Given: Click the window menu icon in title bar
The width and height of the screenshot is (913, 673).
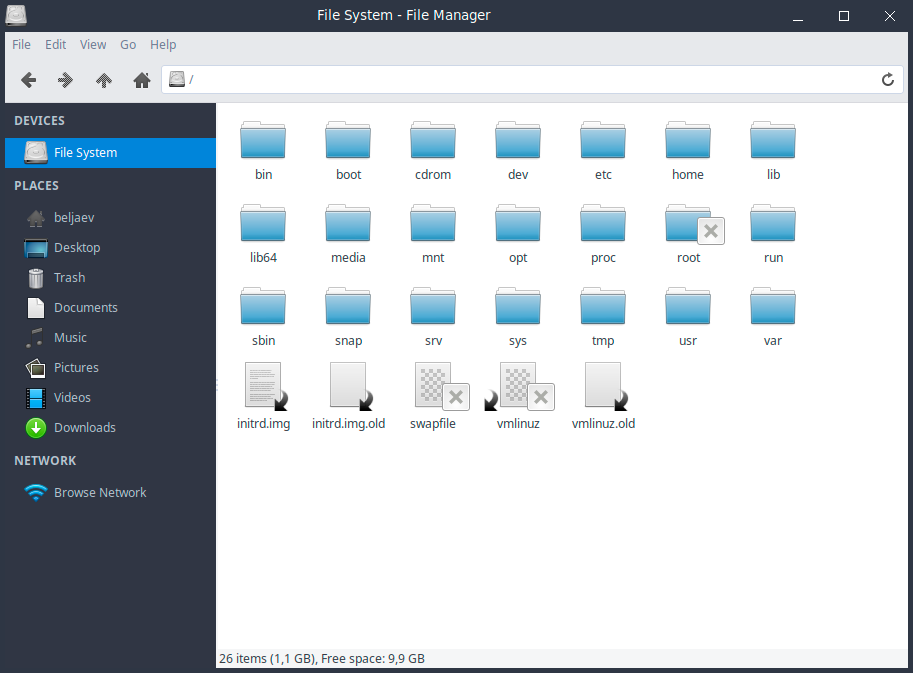Looking at the screenshot, I should pos(16,15).
